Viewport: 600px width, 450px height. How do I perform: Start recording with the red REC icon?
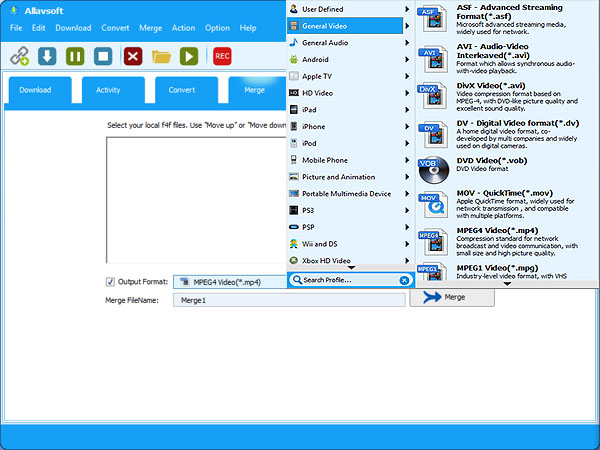pos(222,56)
